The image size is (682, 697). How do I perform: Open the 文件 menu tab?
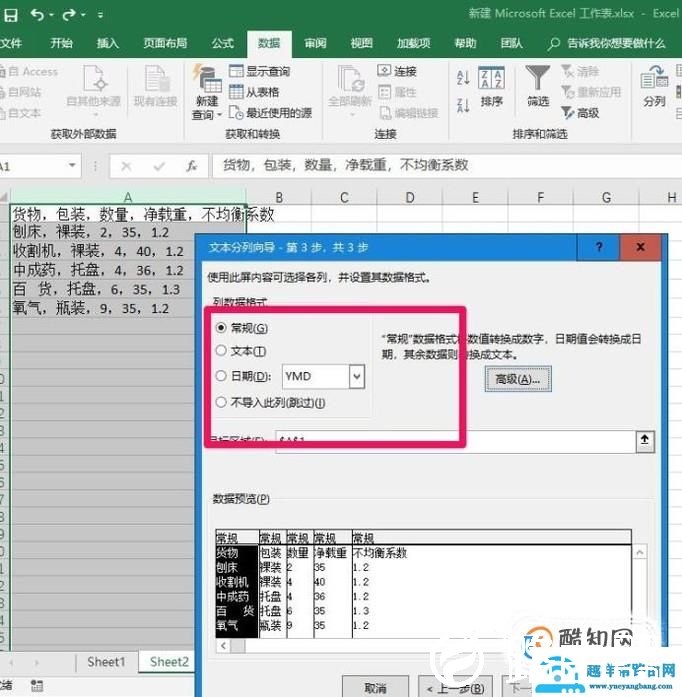[x=11, y=43]
